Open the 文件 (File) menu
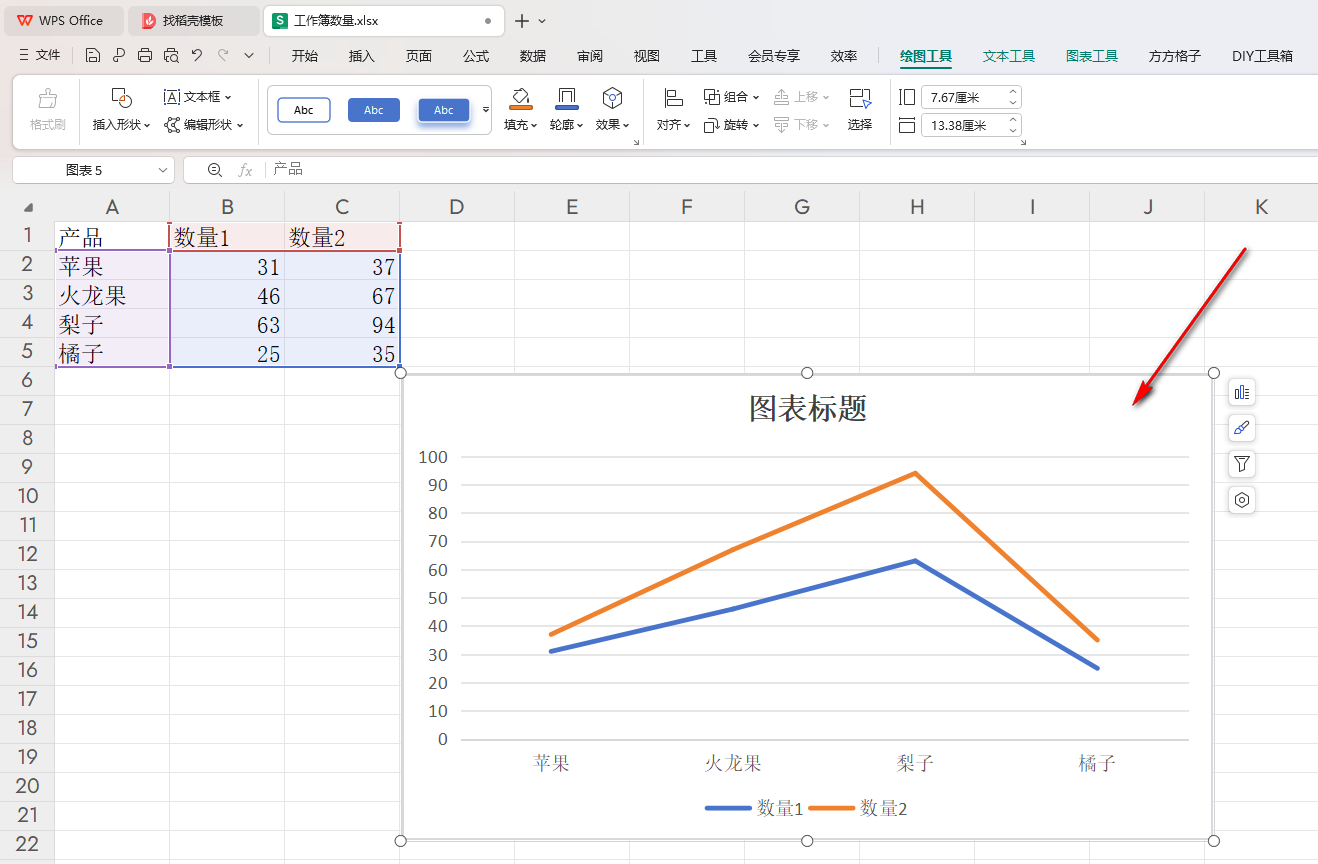The width and height of the screenshot is (1318, 864). point(40,56)
